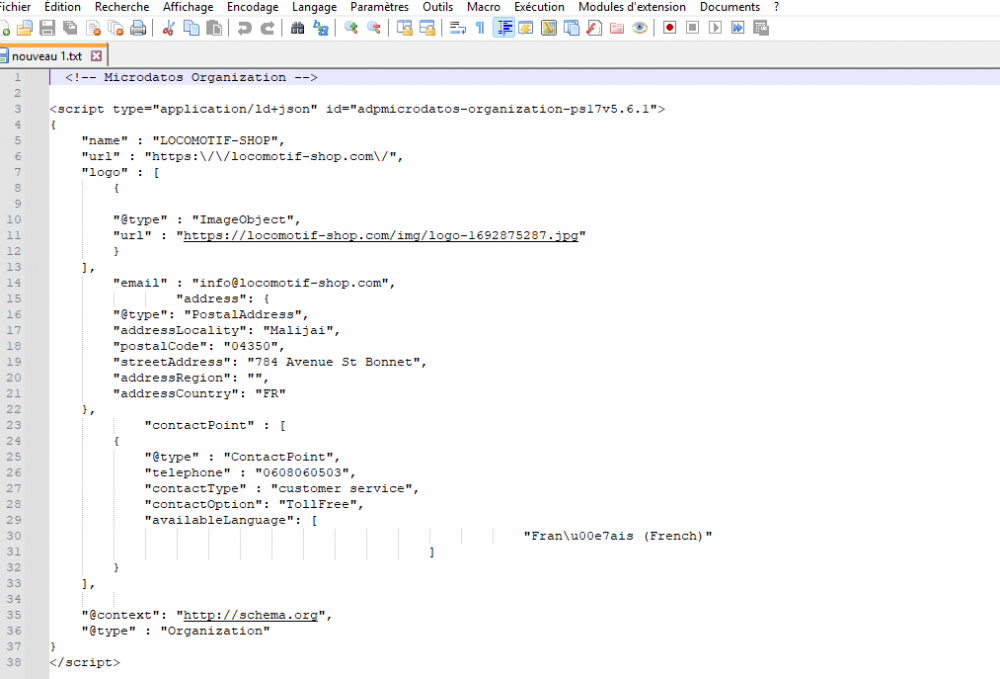Viewport: 1000px width, 679px height.
Task: Open the Documents menu
Action: tap(730, 7)
